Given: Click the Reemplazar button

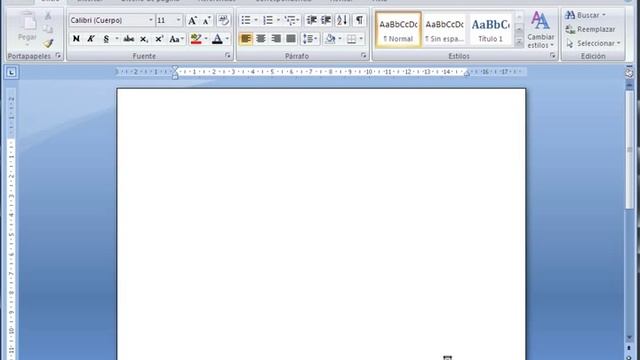Looking at the screenshot, I should click(x=590, y=29).
